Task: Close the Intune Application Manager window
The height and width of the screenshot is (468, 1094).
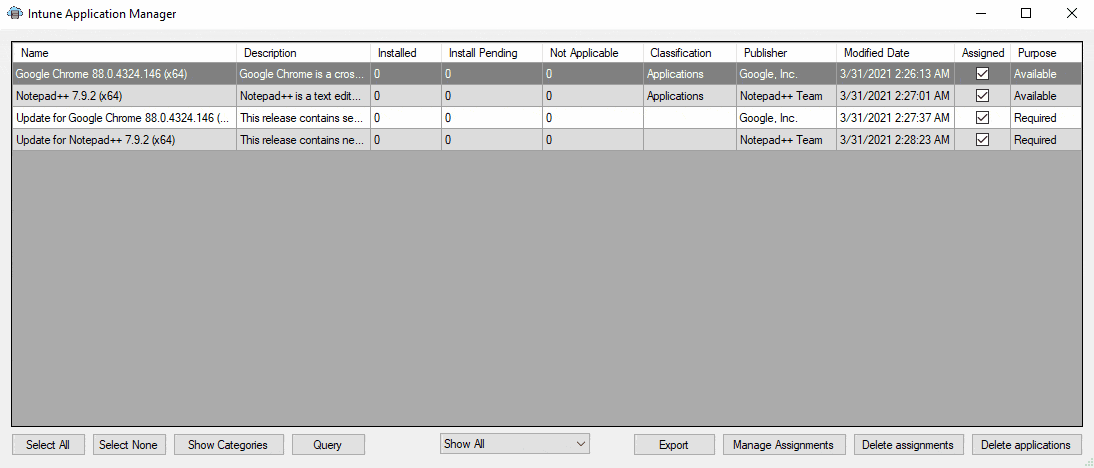Action: click(1071, 13)
